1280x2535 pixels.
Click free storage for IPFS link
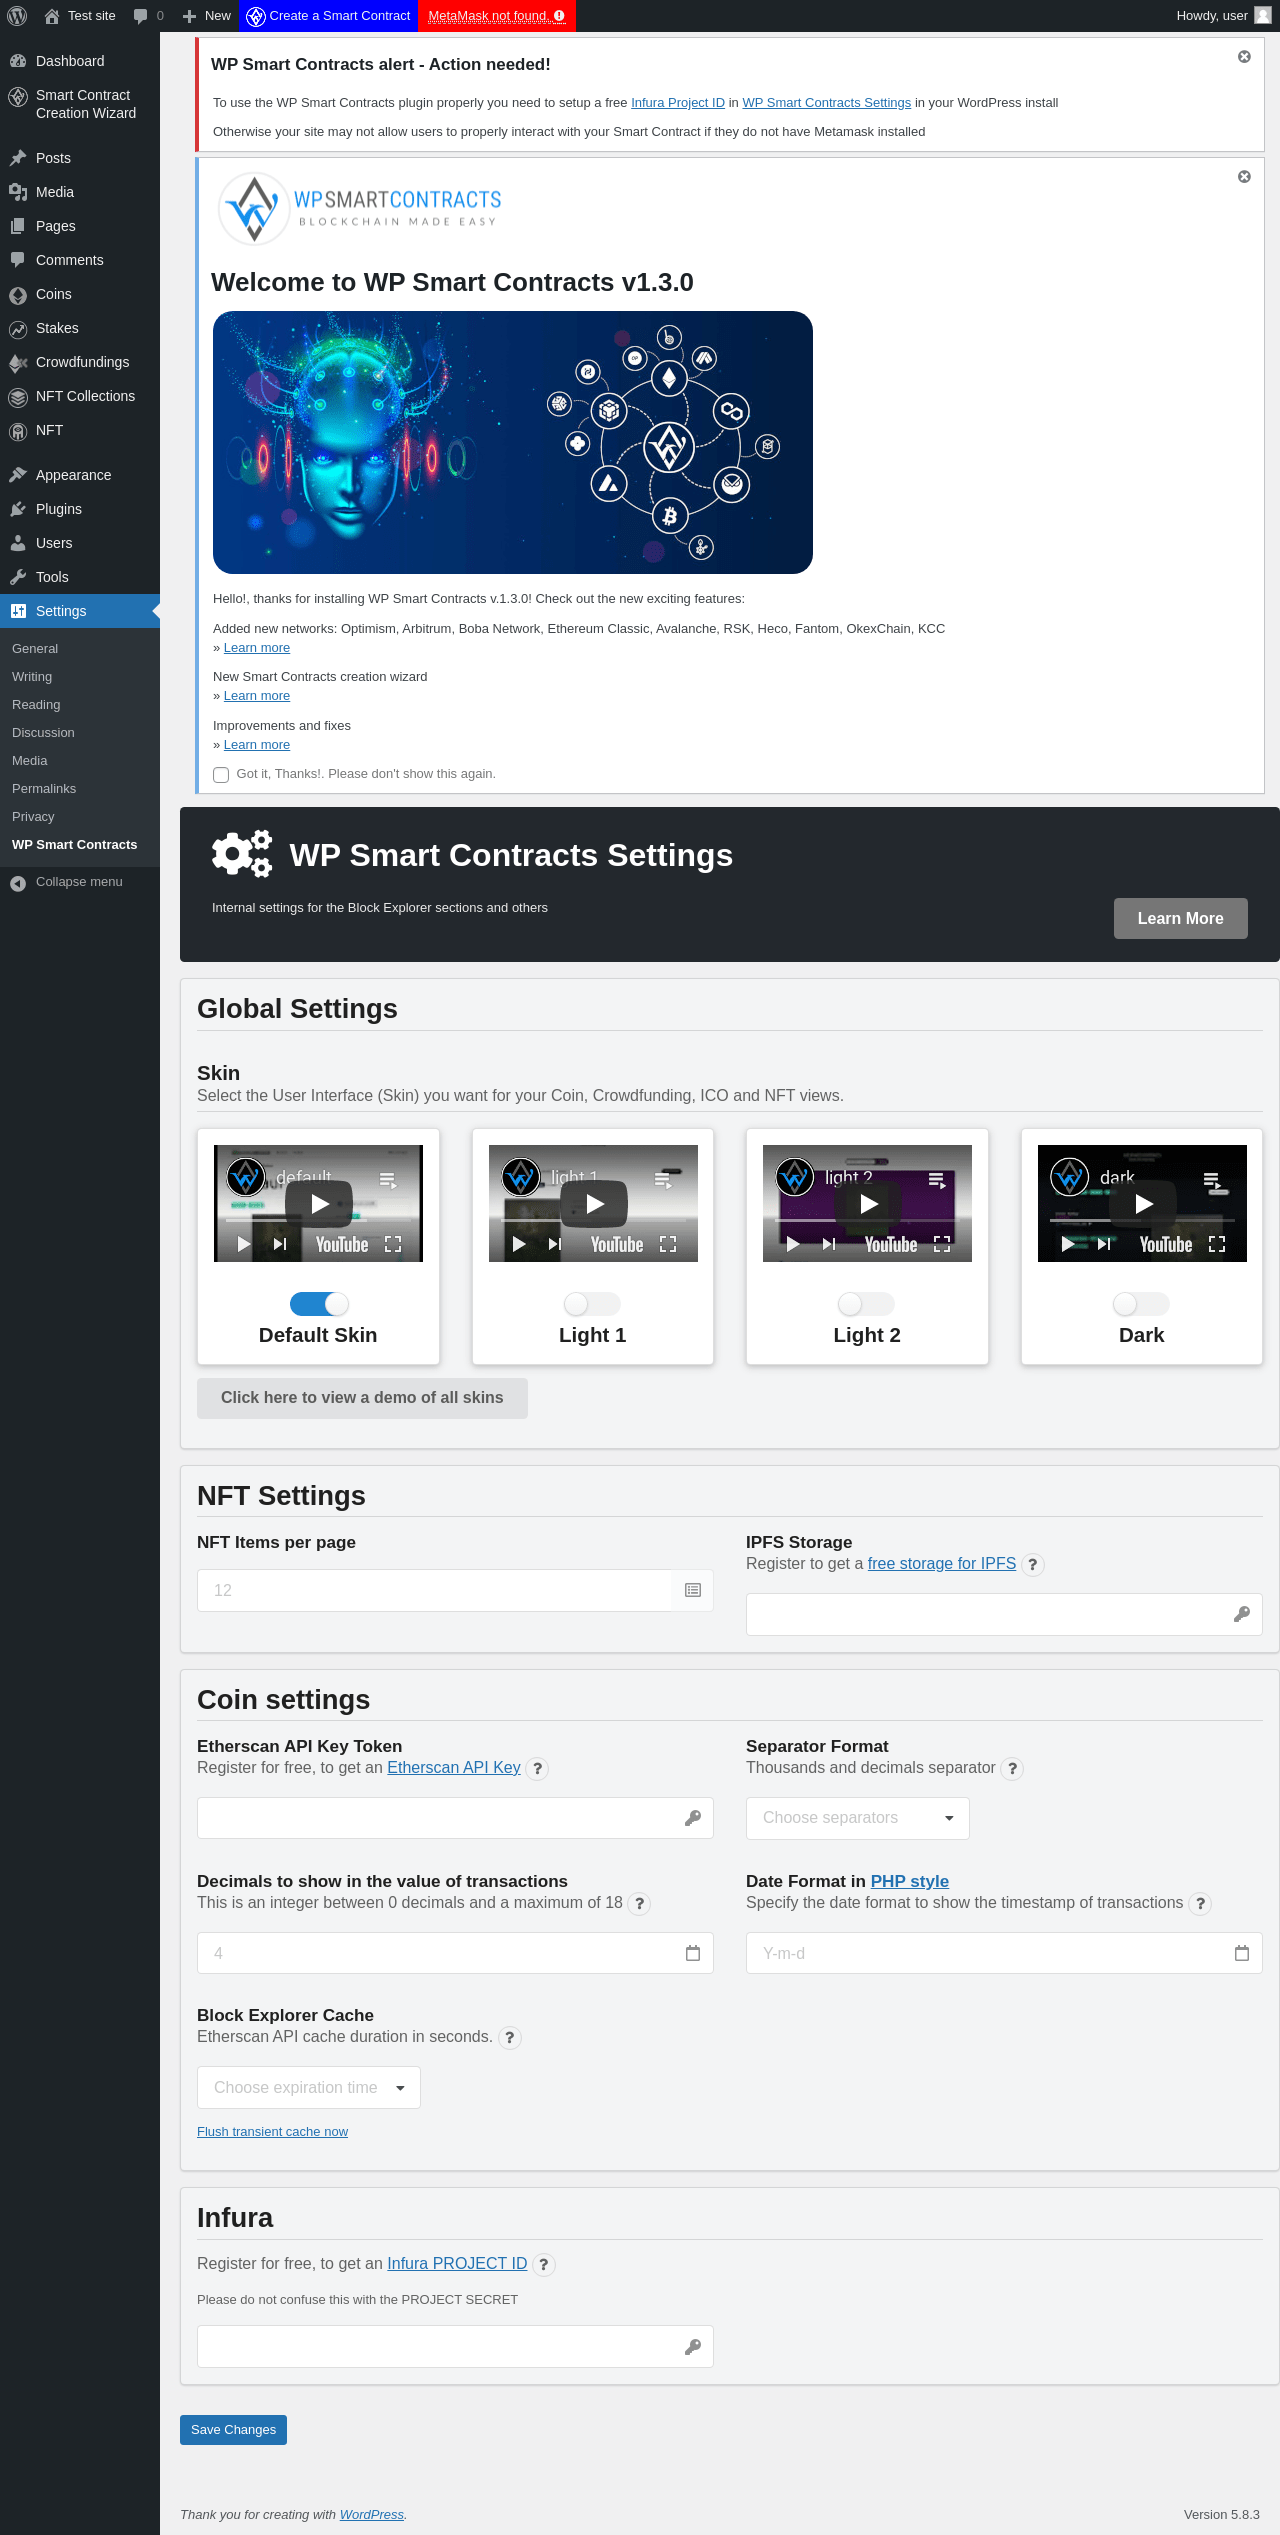(942, 1564)
